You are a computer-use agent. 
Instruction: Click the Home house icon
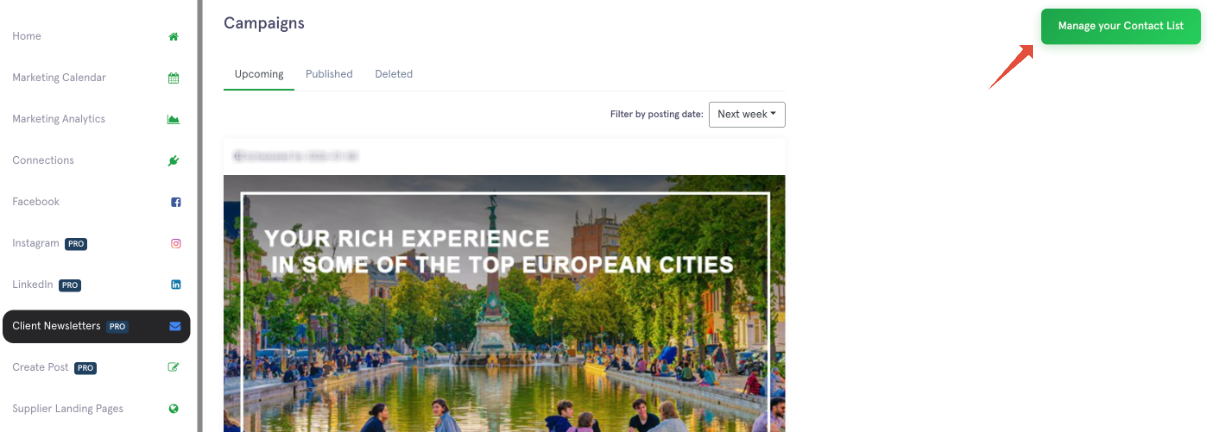click(174, 36)
